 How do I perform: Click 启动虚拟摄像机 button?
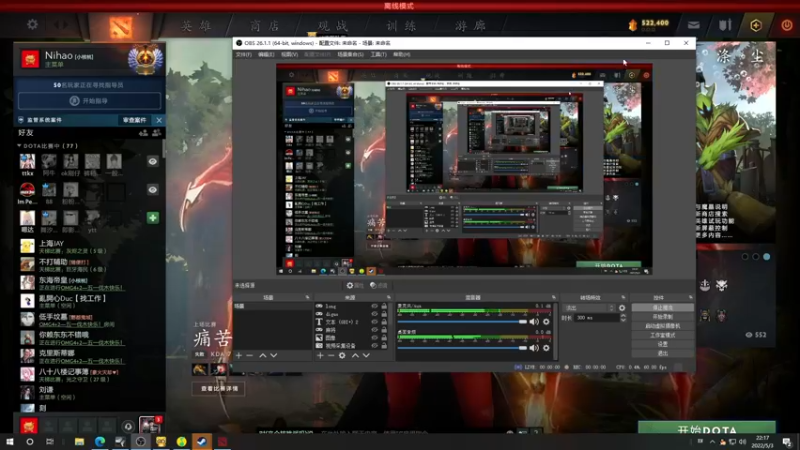coord(662,326)
